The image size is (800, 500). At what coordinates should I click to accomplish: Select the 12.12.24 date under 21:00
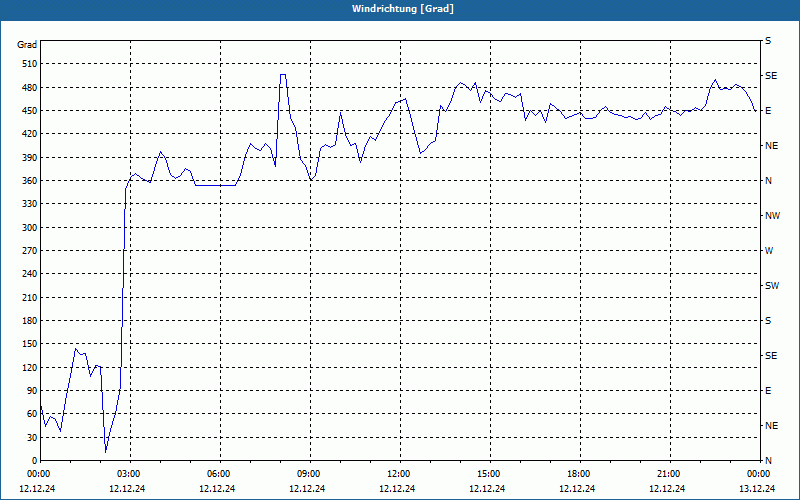(x=667, y=488)
